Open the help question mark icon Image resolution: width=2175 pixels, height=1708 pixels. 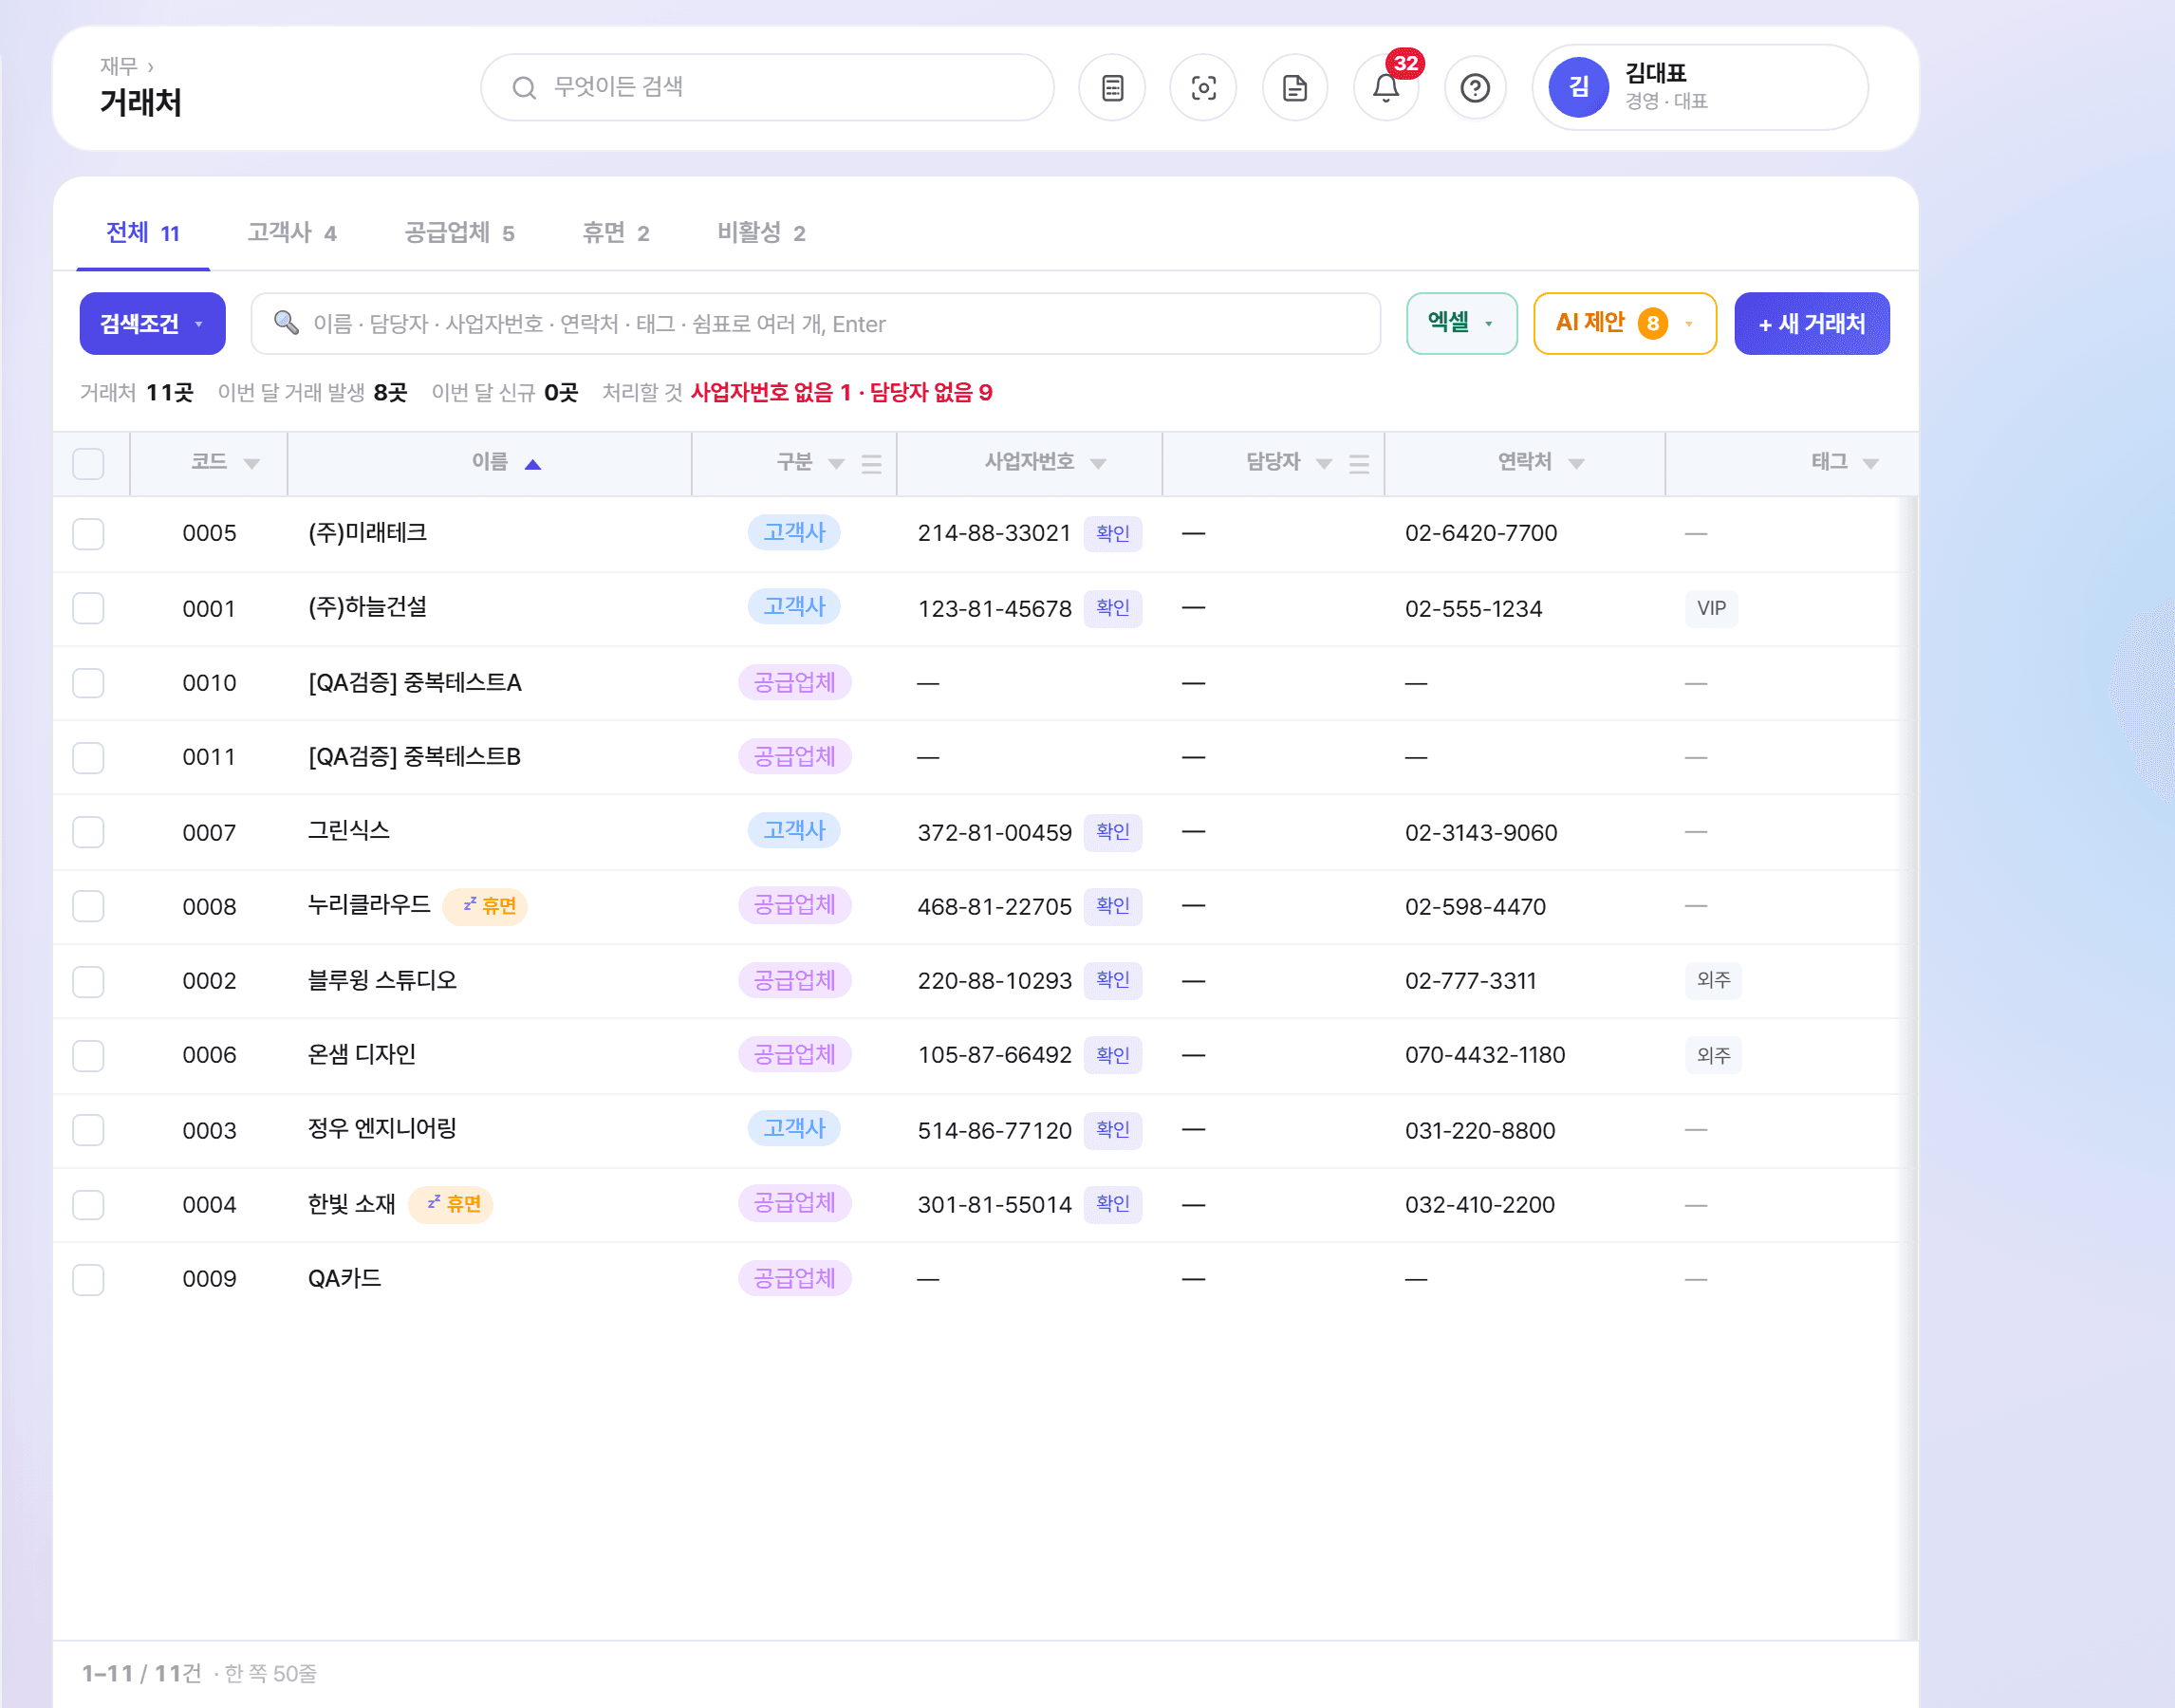point(1475,88)
